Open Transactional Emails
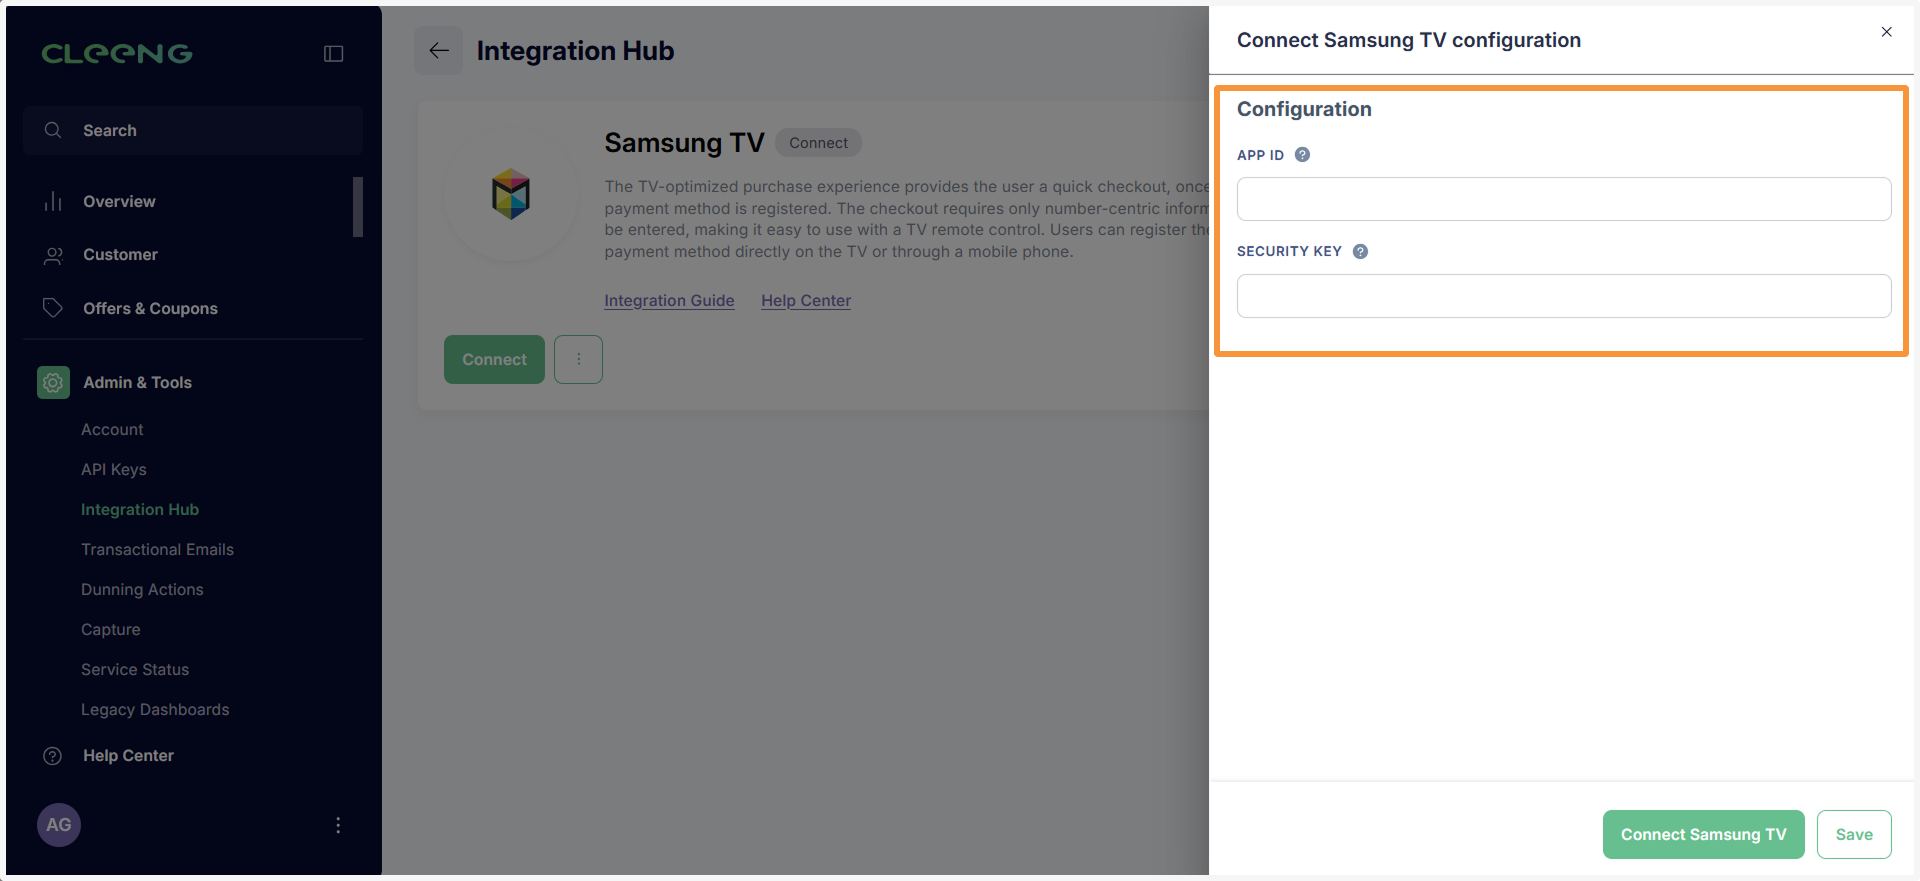Image resolution: width=1920 pixels, height=881 pixels. [157, 549]
